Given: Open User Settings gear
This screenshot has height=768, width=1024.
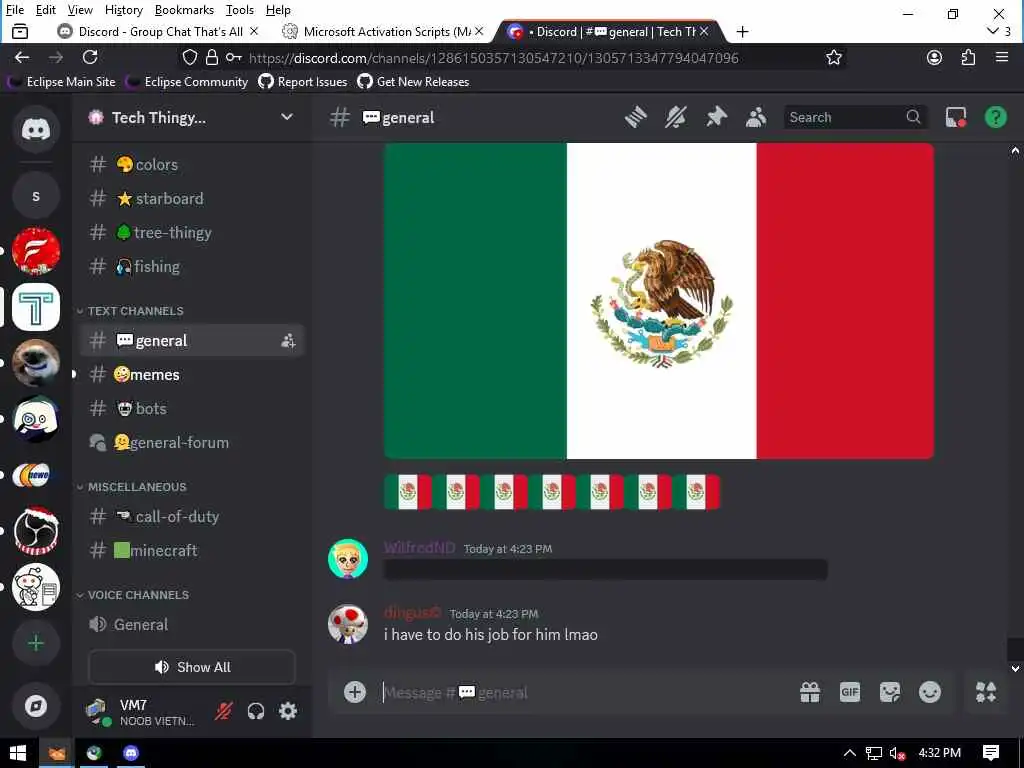Looking at the screenshot, I should click(288, 711).
